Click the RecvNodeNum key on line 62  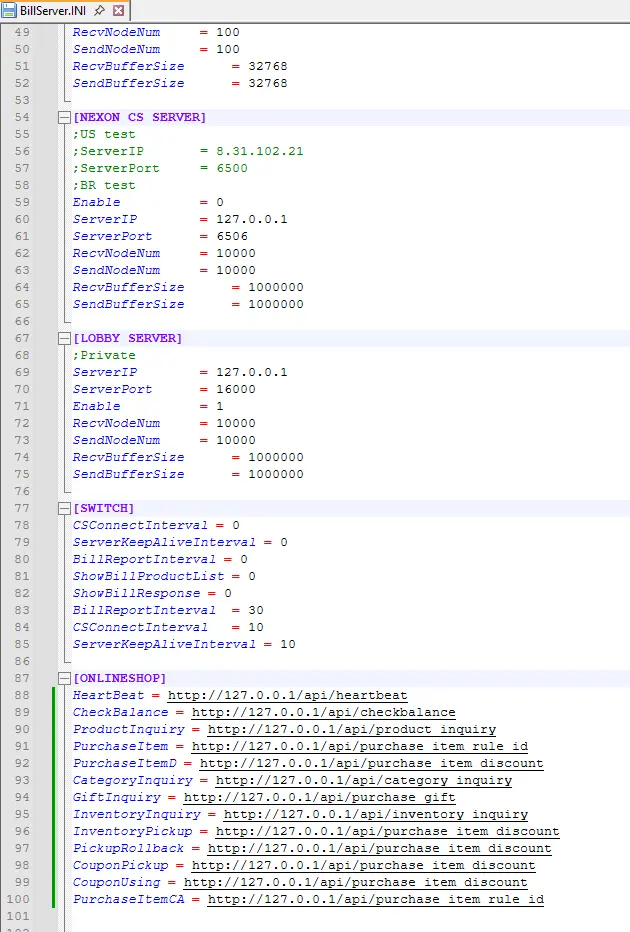(116, 253)
